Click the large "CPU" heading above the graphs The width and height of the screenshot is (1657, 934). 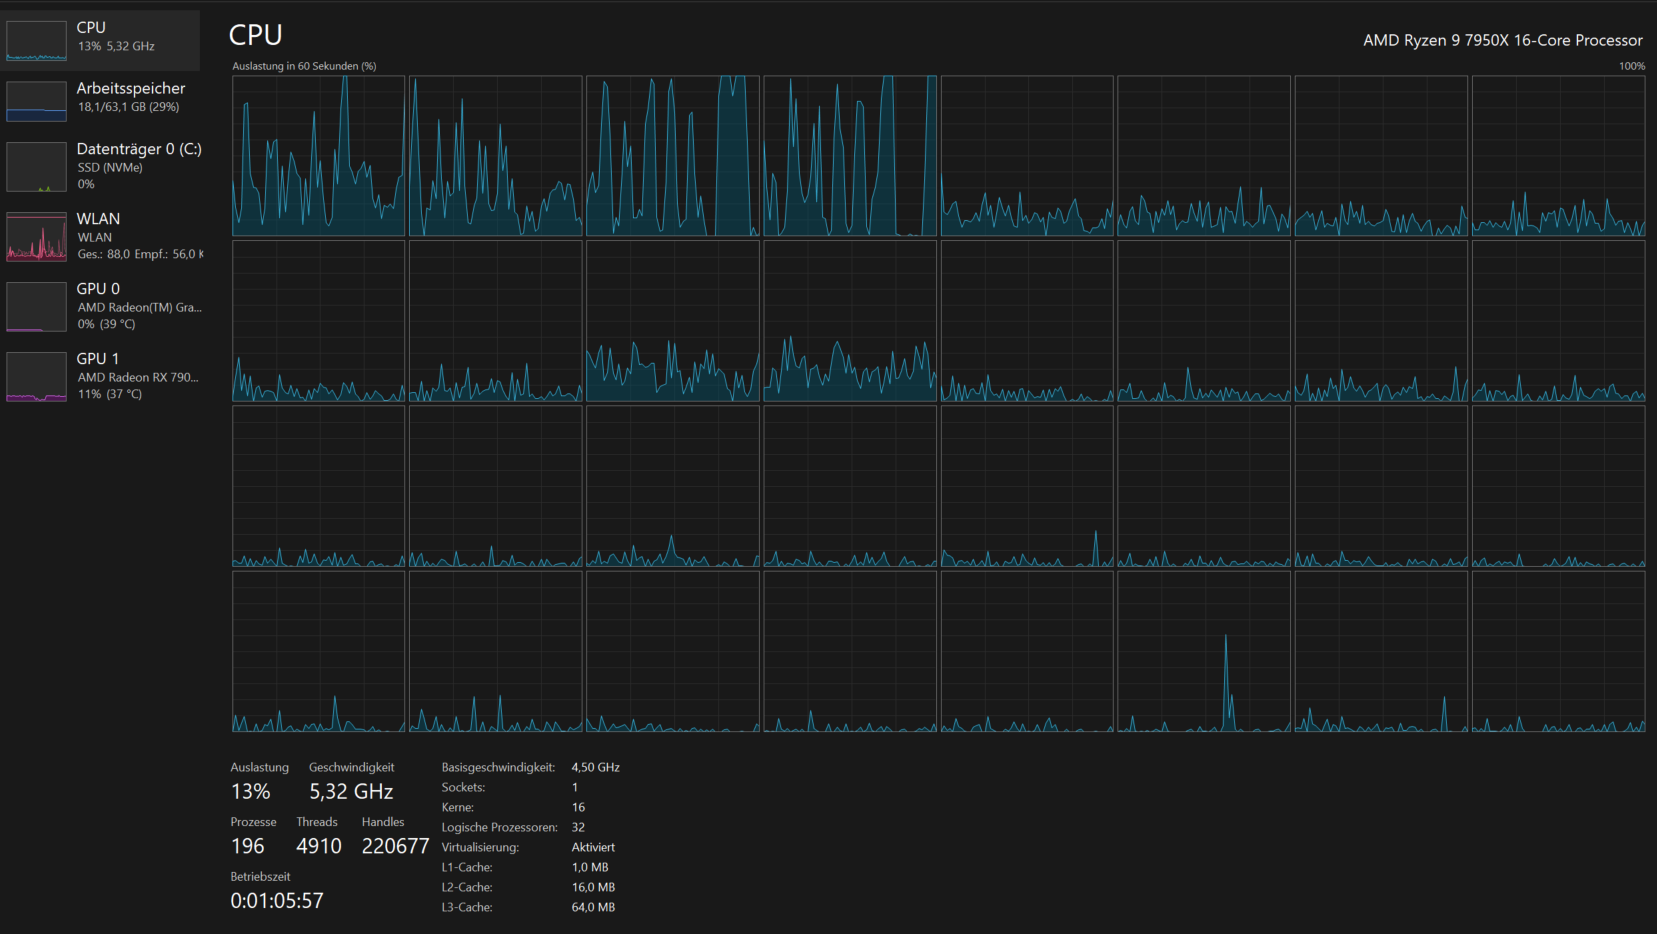256,35
